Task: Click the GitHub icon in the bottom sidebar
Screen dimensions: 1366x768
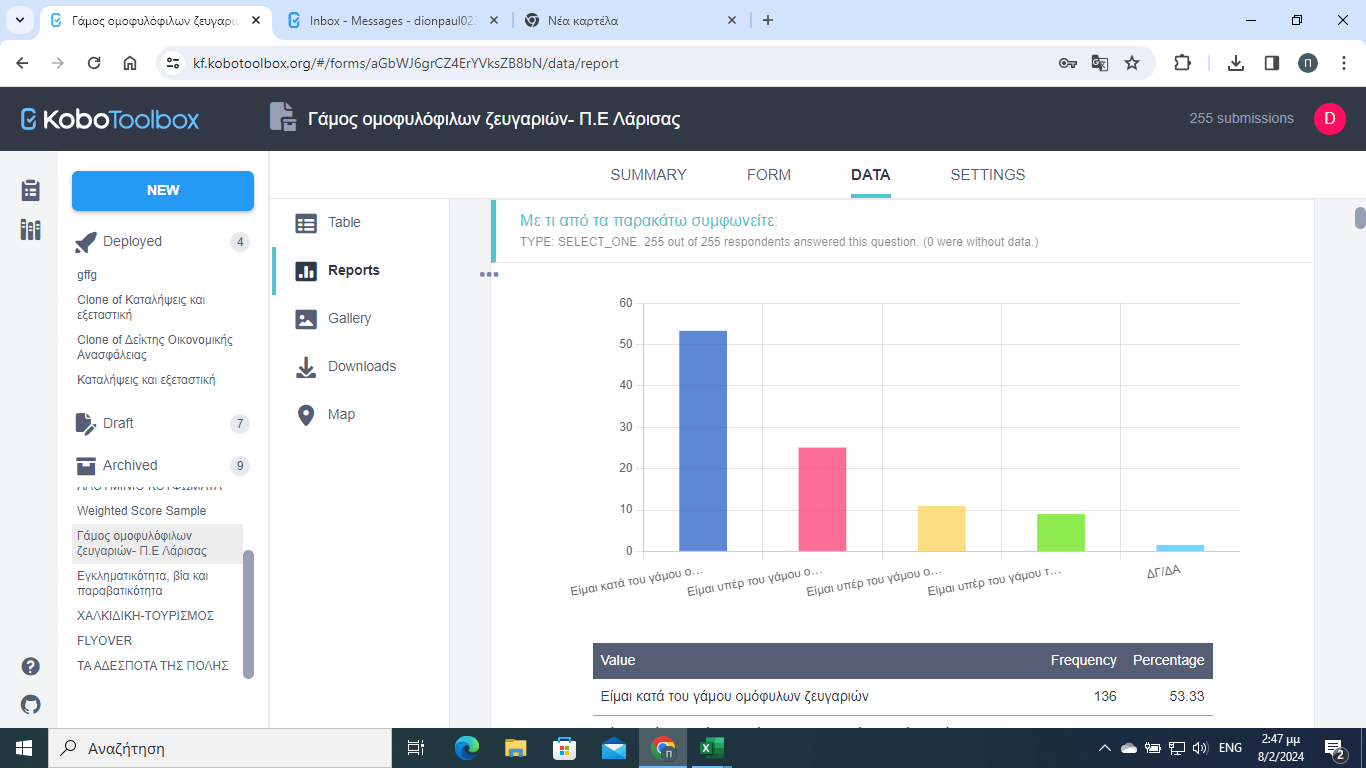Action: coord(30,704)
